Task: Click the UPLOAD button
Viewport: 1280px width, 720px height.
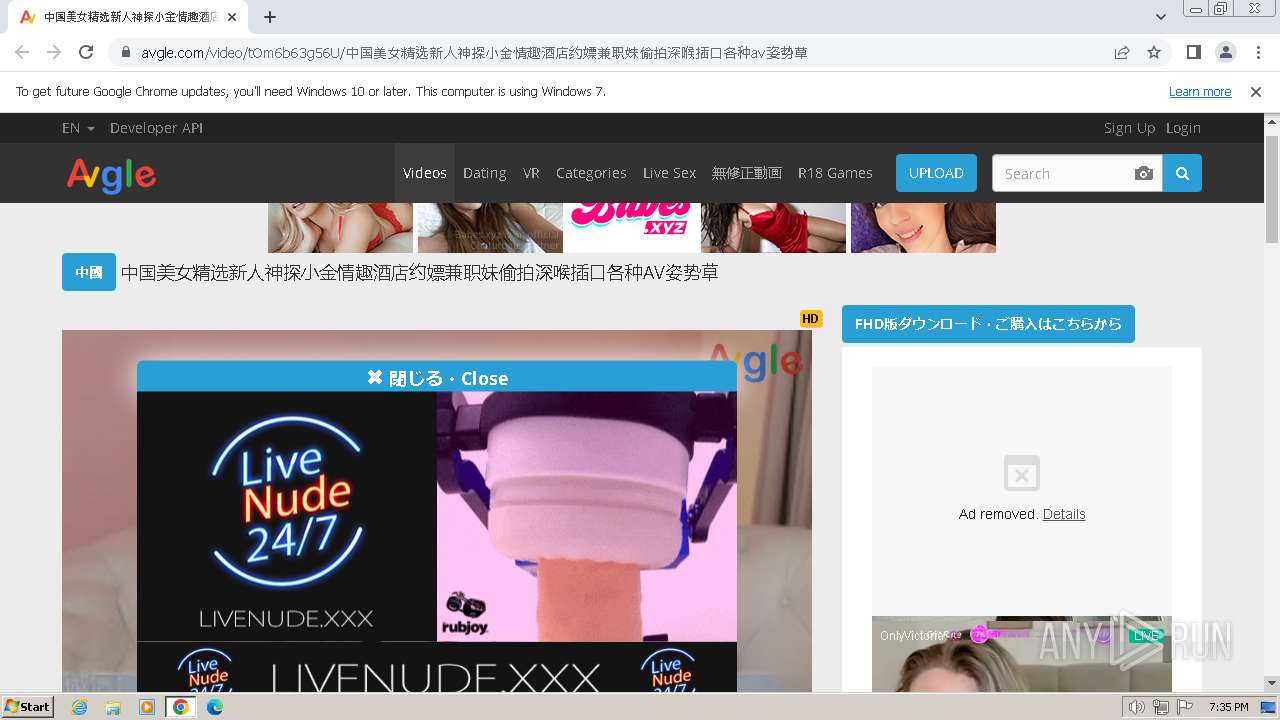Action: [x=936, y=173]
